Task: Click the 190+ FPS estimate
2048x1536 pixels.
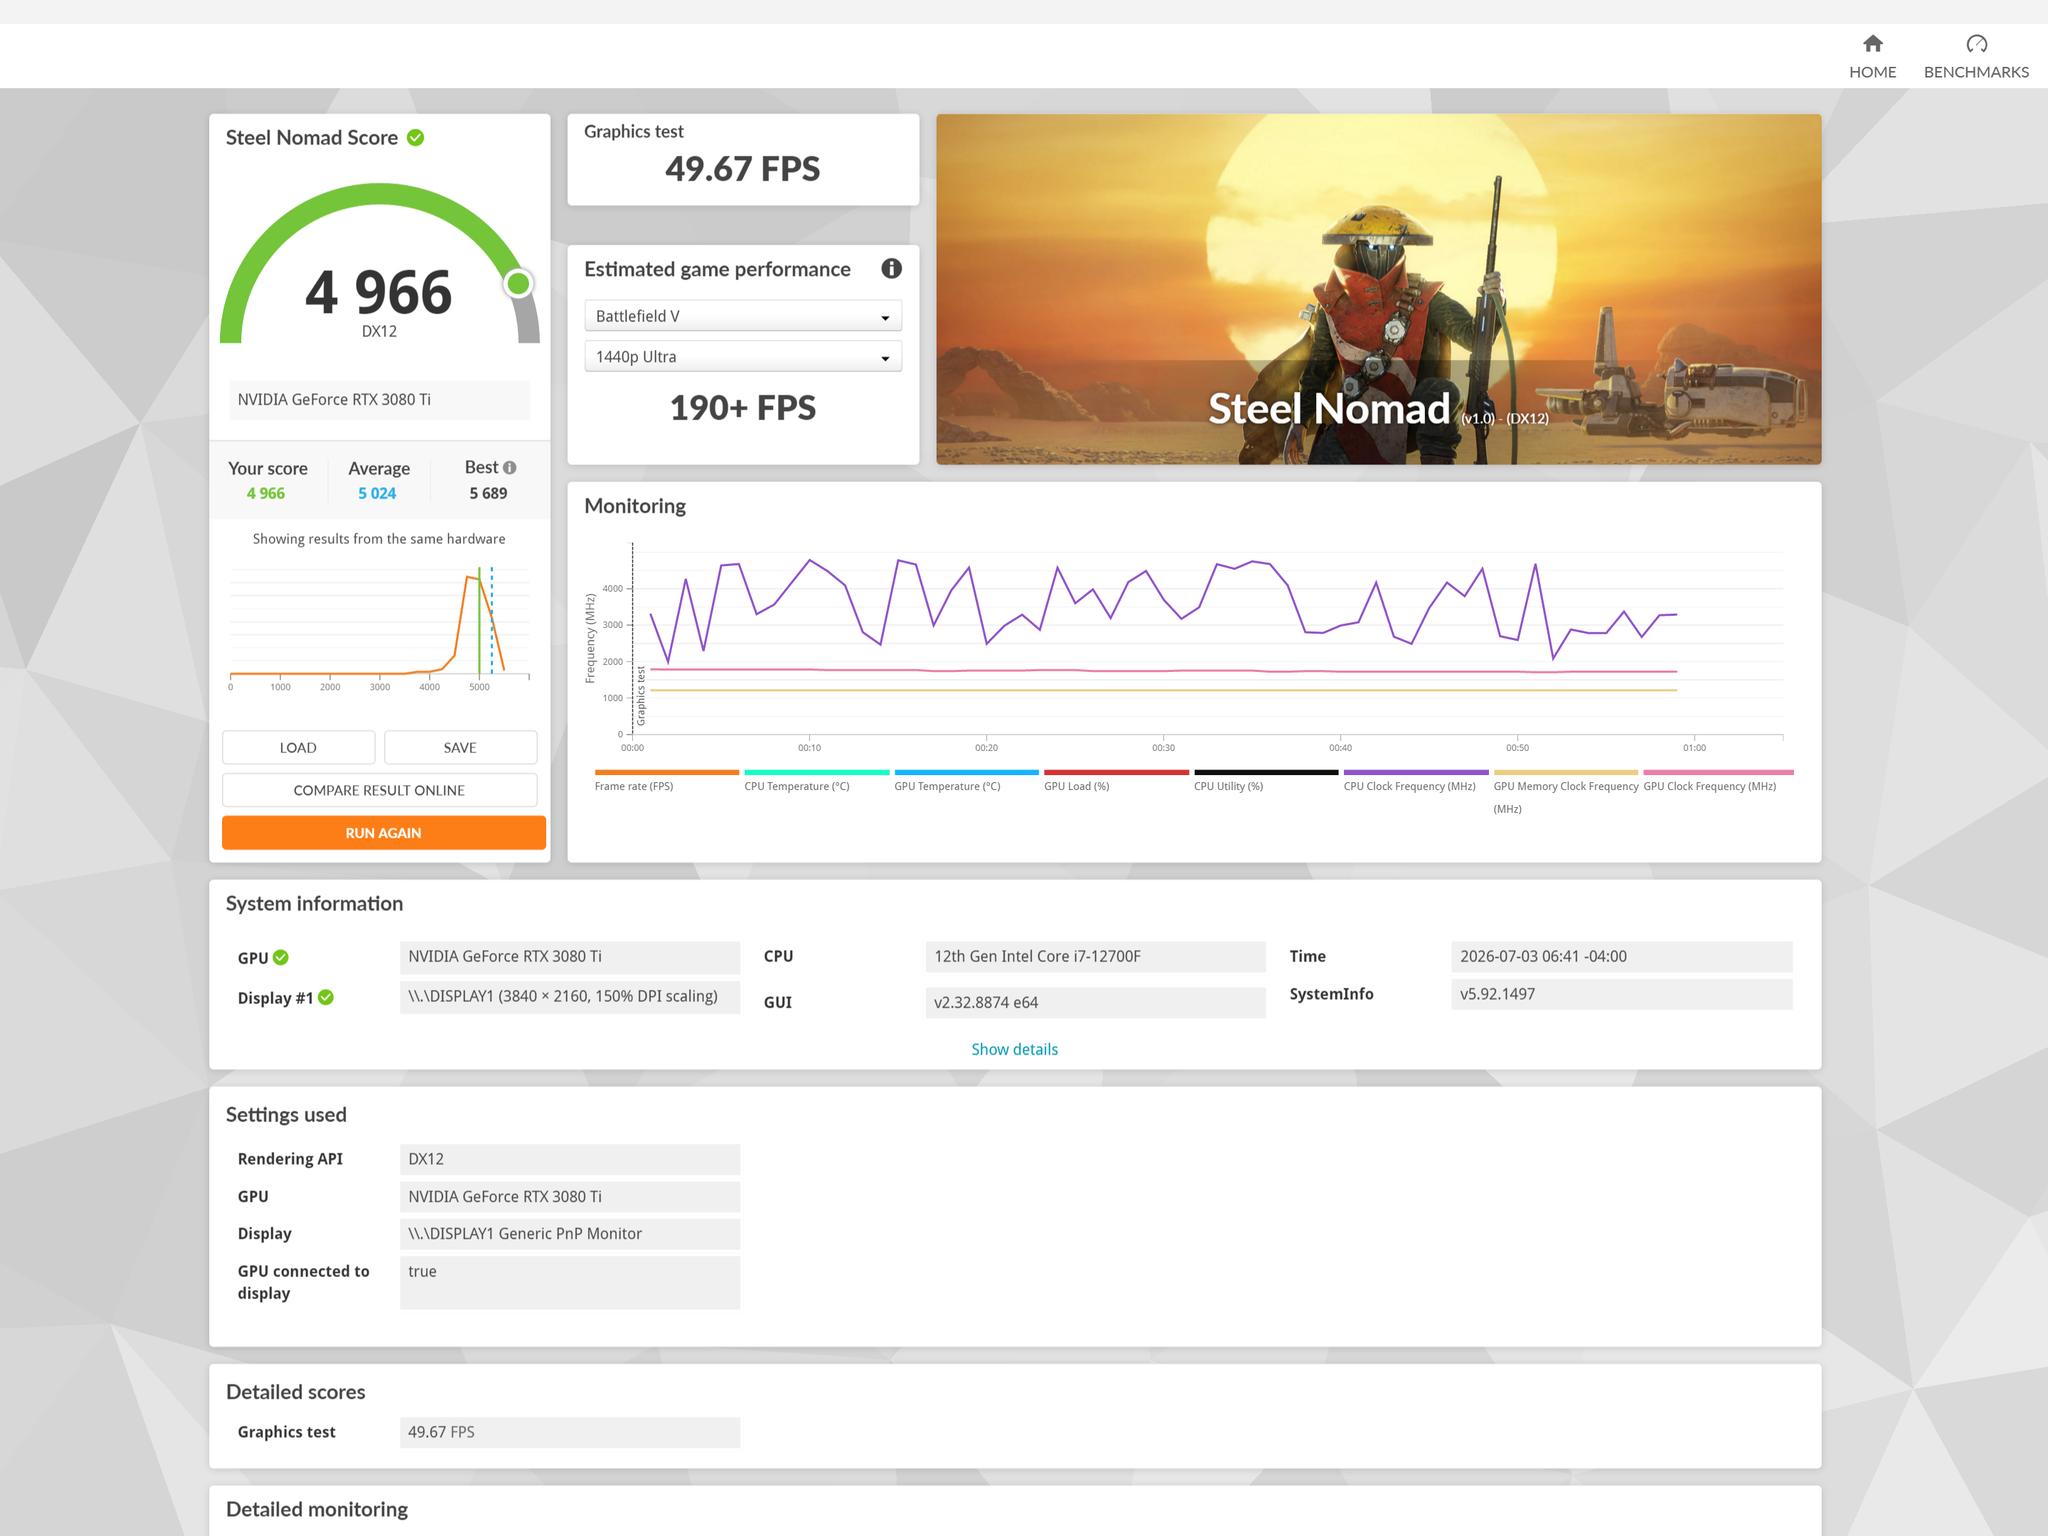Action: (x=743, y=408)
